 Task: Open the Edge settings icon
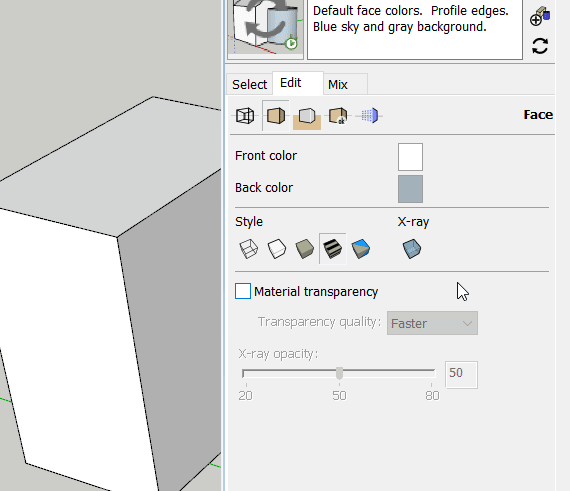click(245, 116)
